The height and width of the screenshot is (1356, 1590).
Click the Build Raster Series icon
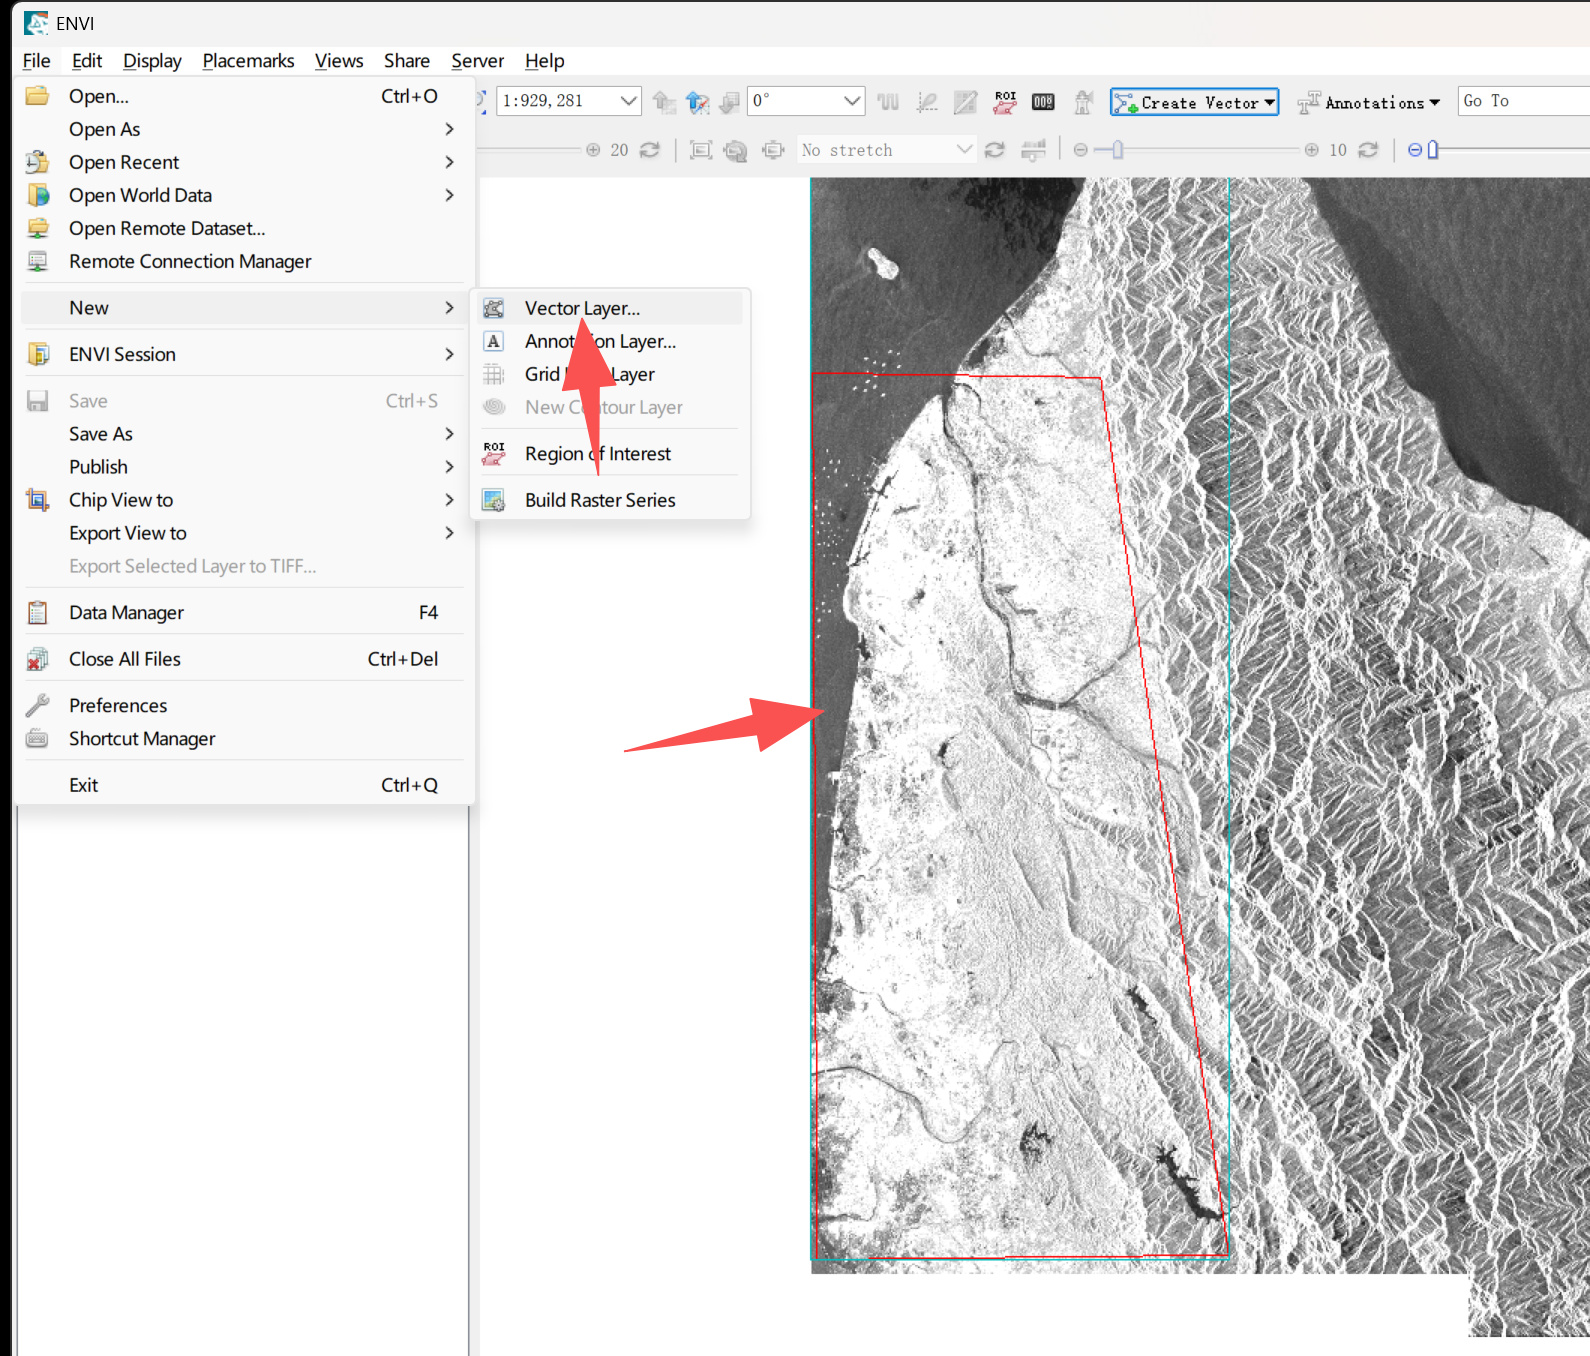pyautogui.click(x=494, y=500)
